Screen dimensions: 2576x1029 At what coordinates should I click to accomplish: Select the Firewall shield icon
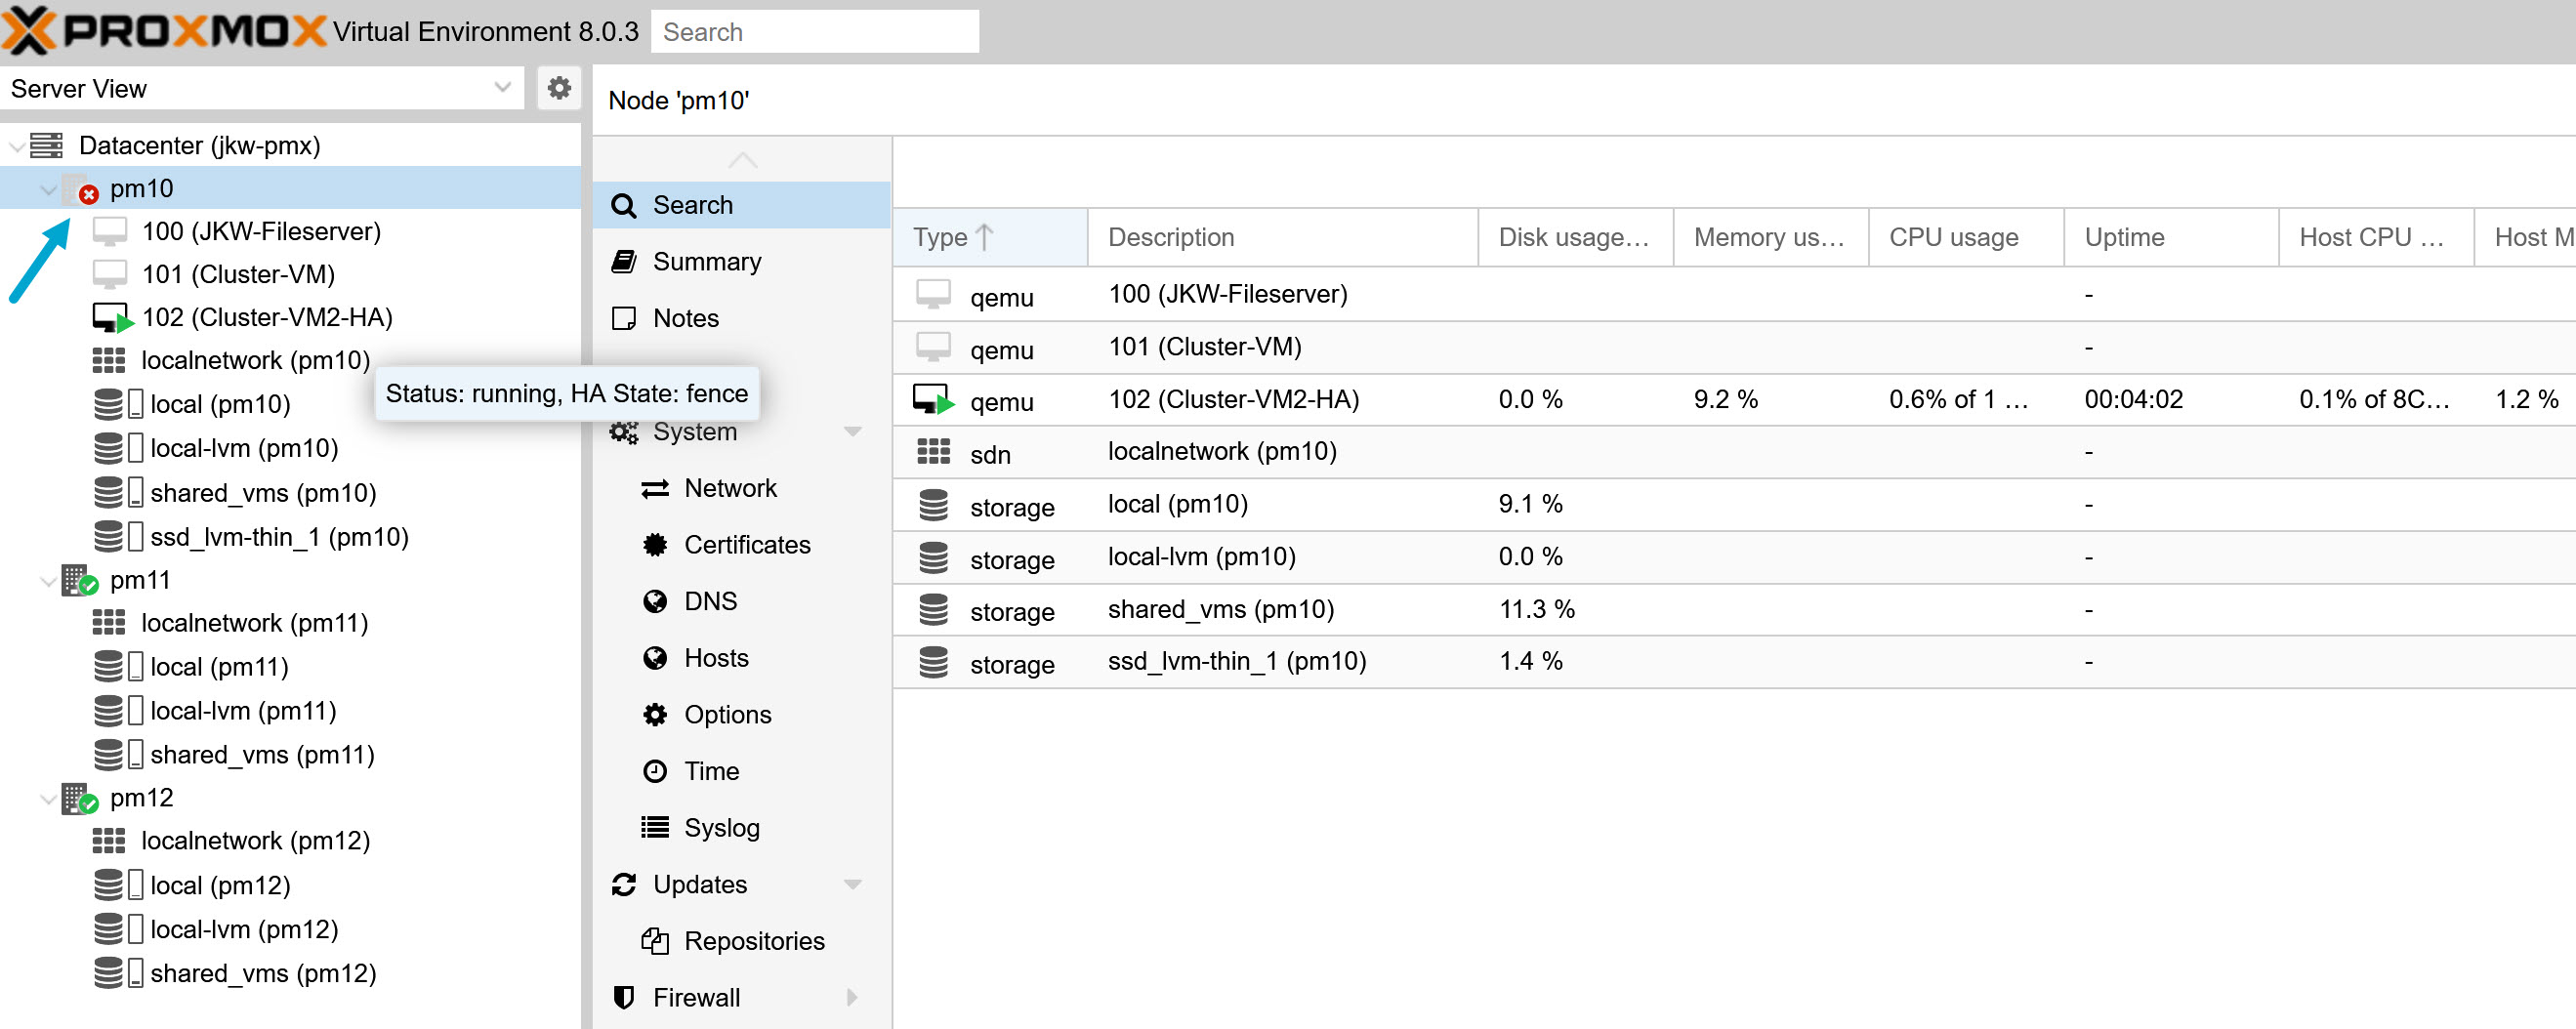click(x=623, y=996)
